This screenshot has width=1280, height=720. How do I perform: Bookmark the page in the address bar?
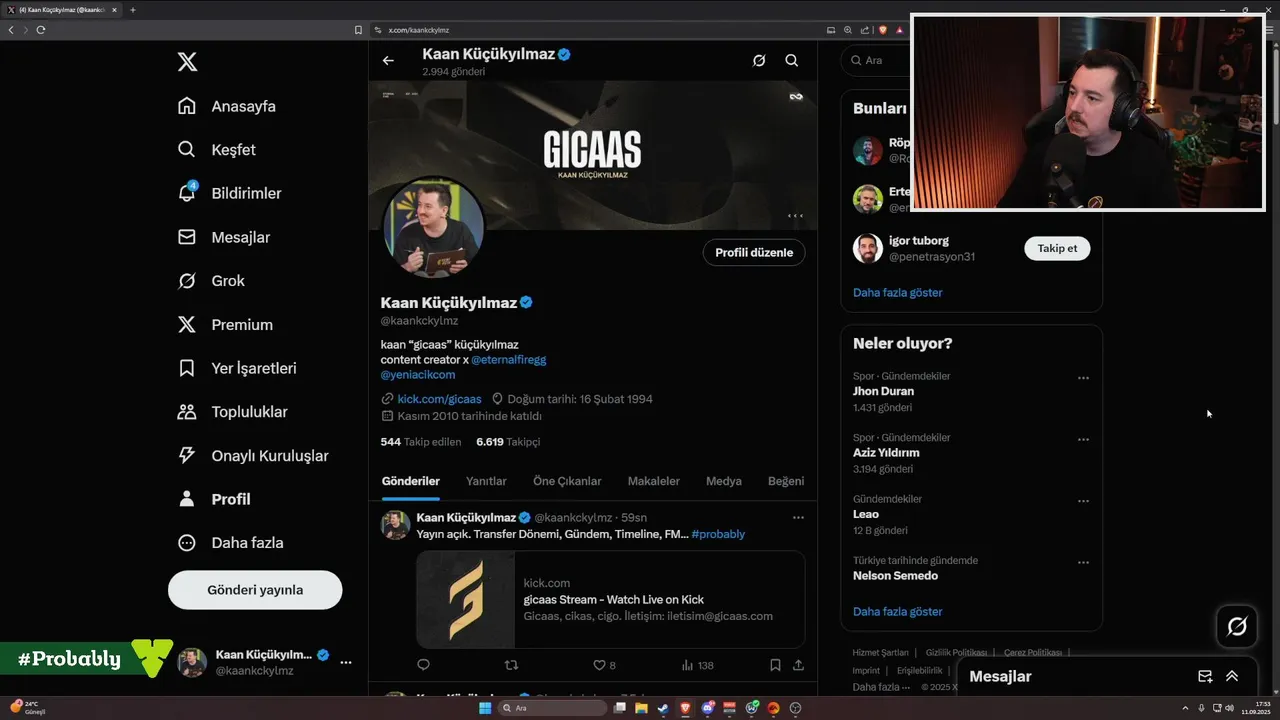[x=359, y=30]
